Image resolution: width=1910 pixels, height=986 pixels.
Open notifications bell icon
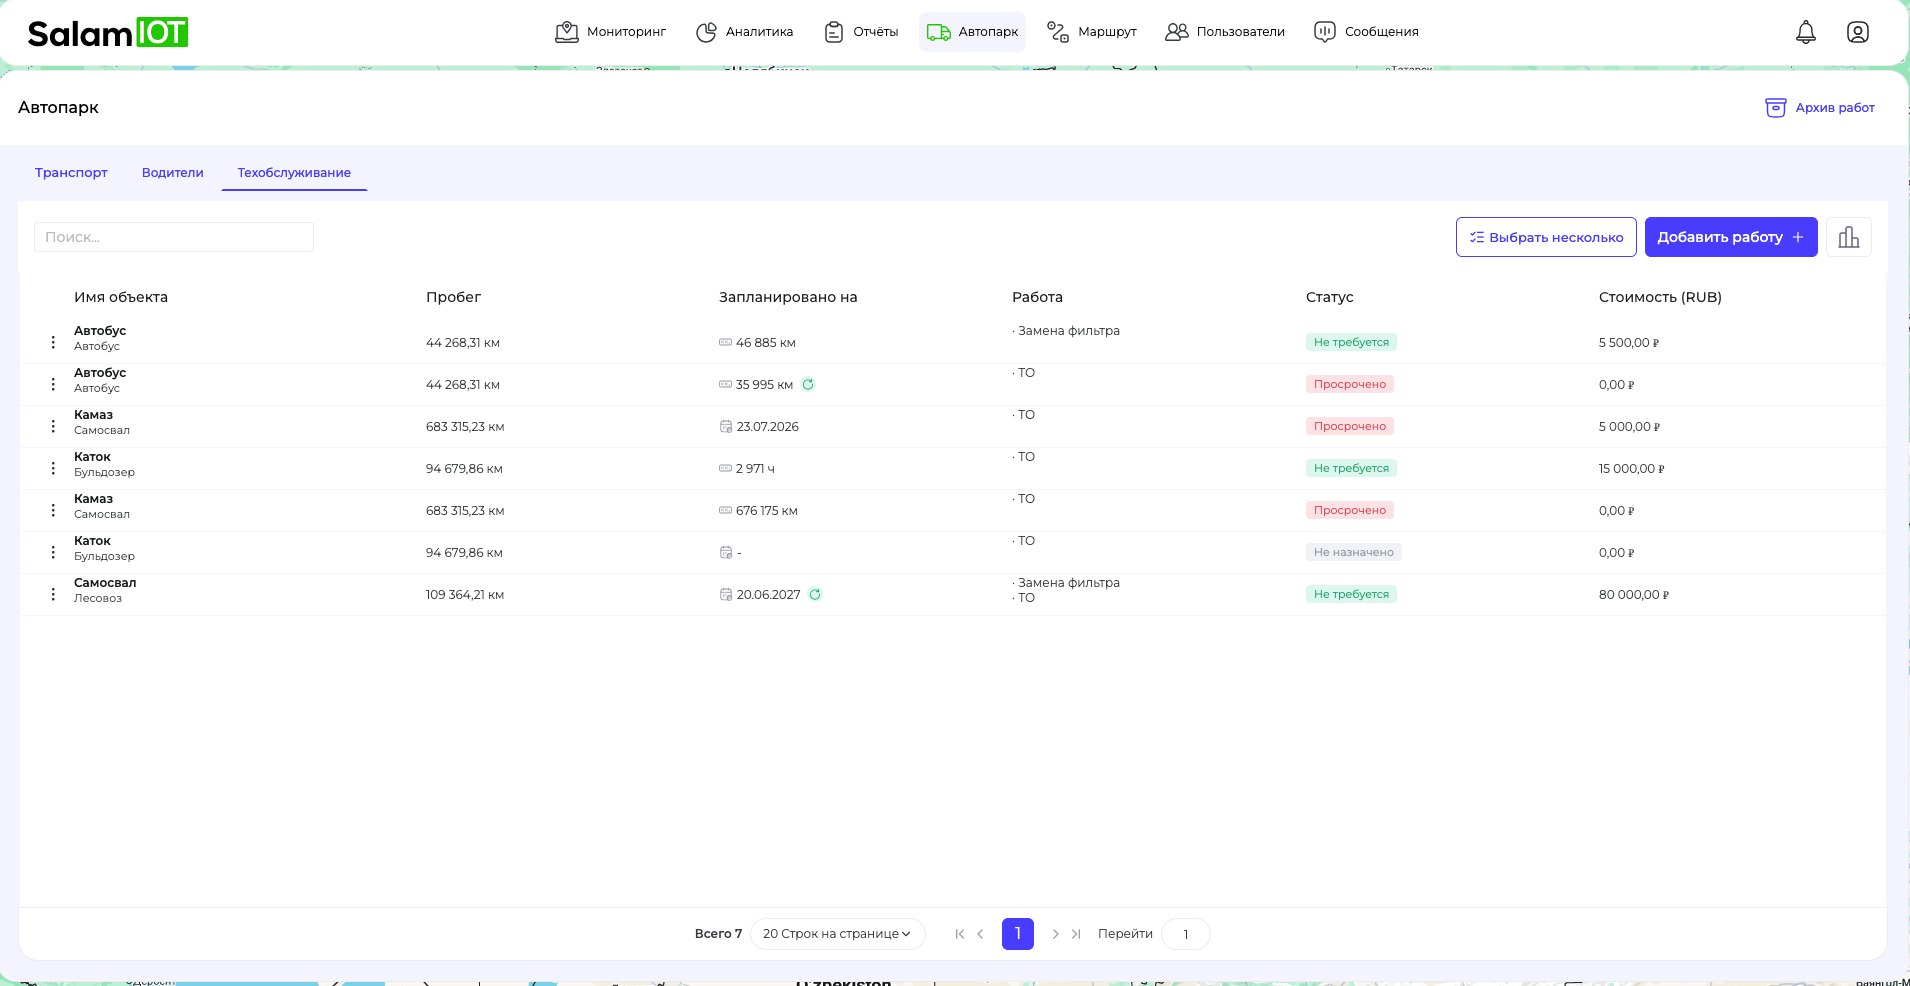(x=1805, y=32)
